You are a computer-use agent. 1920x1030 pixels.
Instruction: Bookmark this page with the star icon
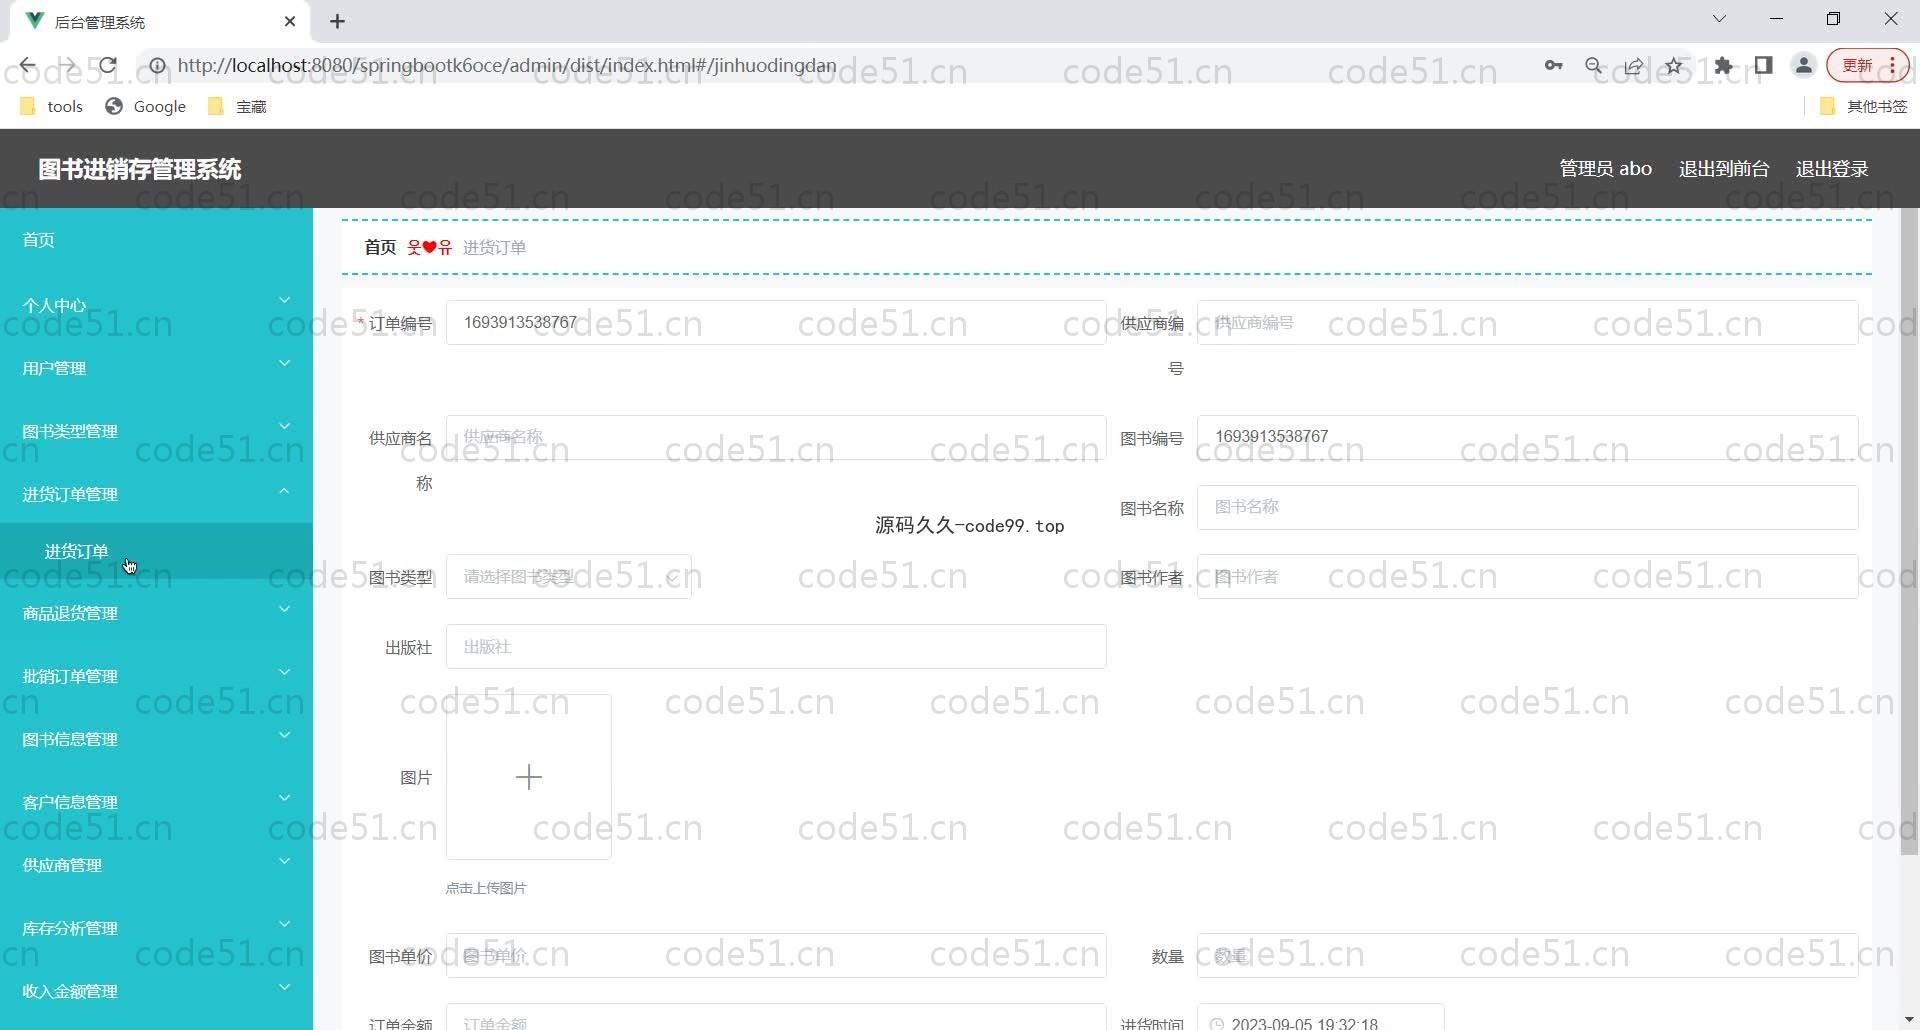(1673, 66)
